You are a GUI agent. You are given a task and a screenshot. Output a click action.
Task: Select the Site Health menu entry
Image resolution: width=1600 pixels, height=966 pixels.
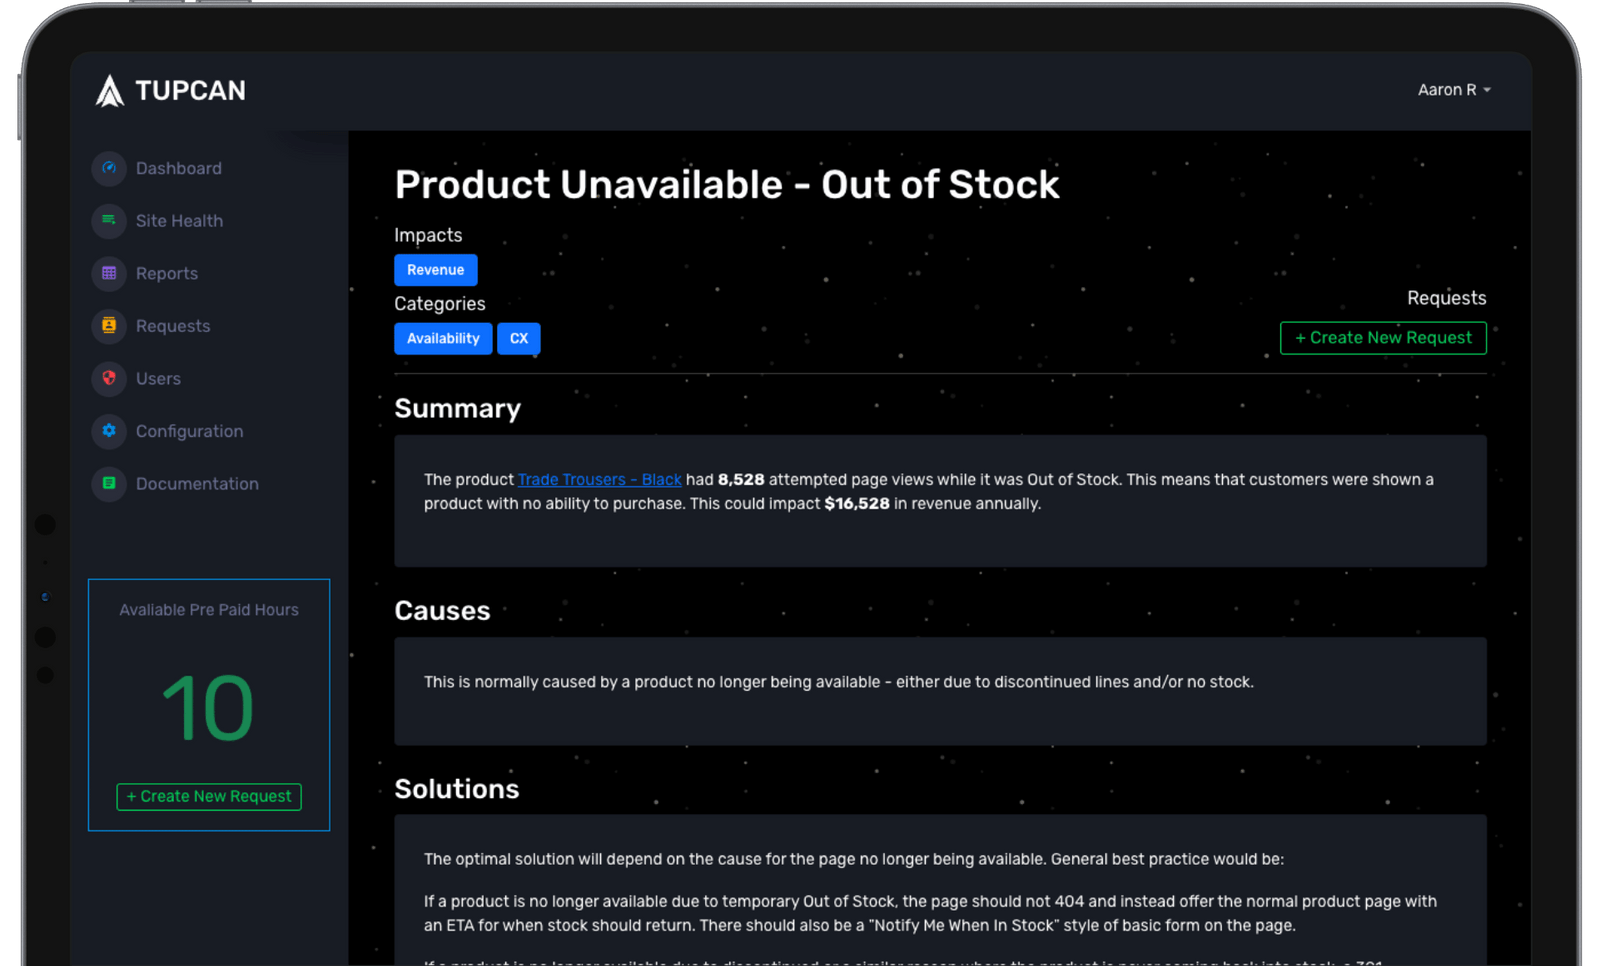tap(179, 220)
